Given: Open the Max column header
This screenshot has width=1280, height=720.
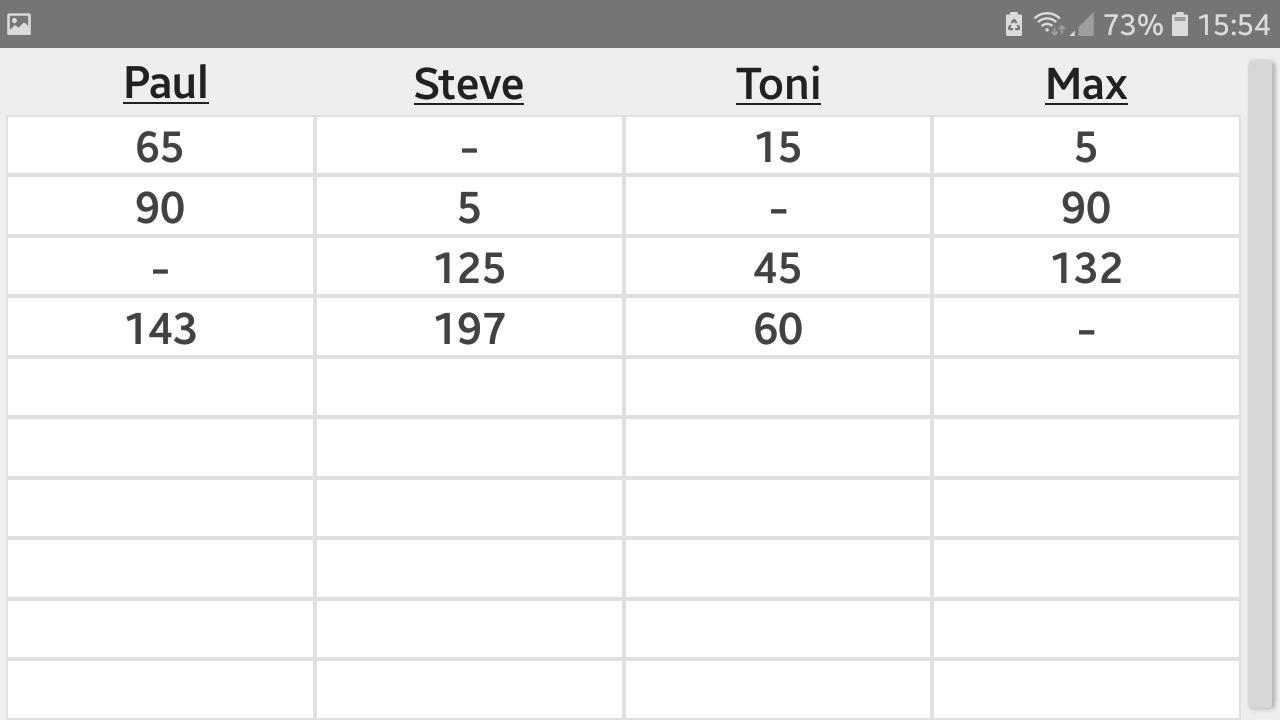Looking at the screenshot, I should tap(1086, 84).
